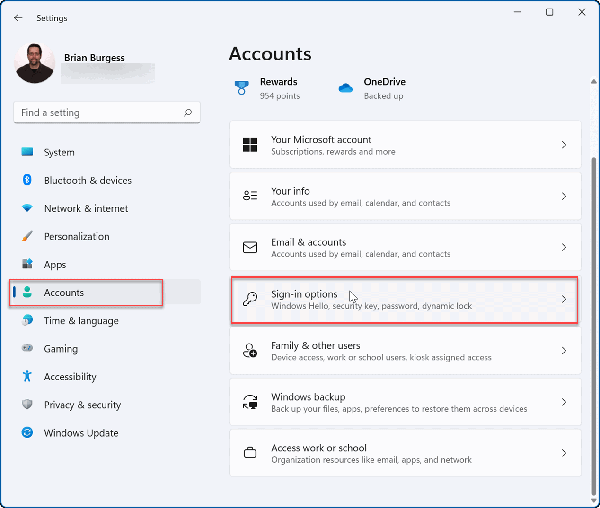Click the scrollbar up arrow
The width and height of the screenshot is (600, 508).
[x=593, y=81]
